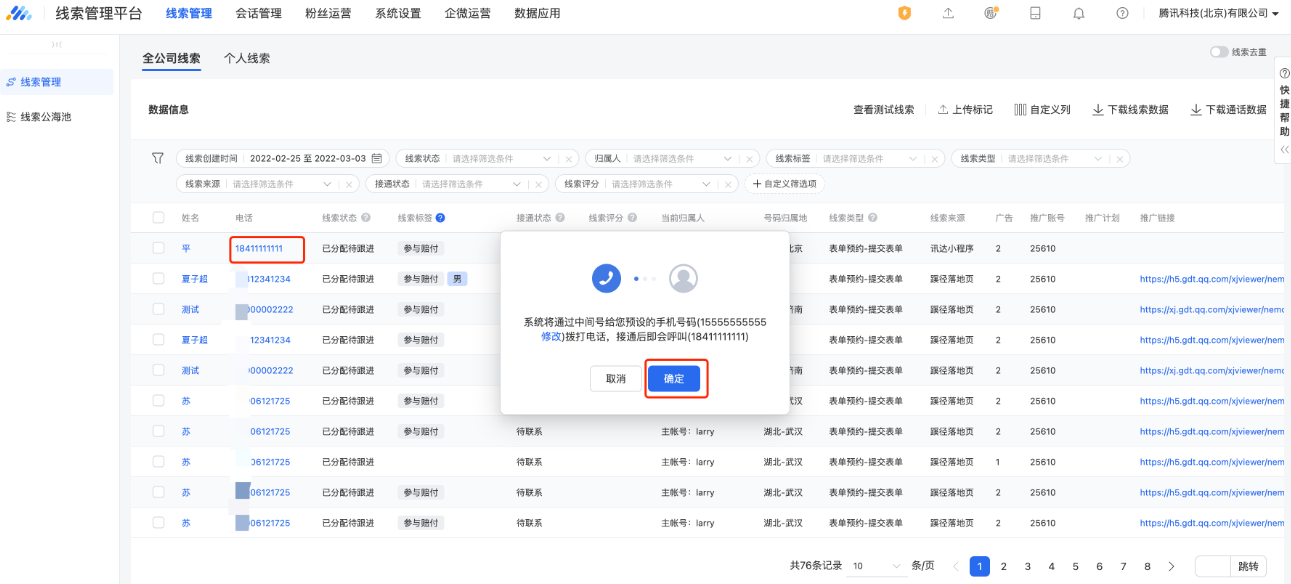Click the 确定 button in call dialog
The height and width of the screenshot is (584, 1291).
click(x=674, y=379)
